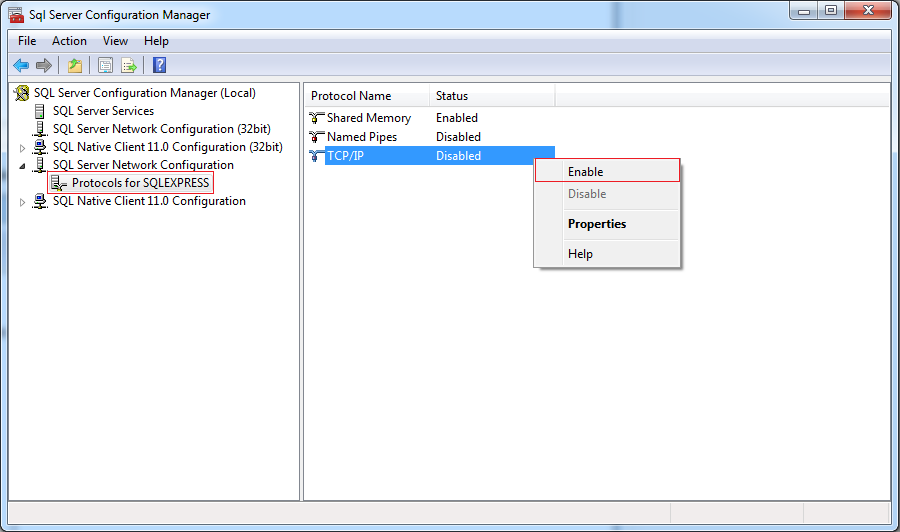Choose Disable in the context menu

[x=607, y=194]
